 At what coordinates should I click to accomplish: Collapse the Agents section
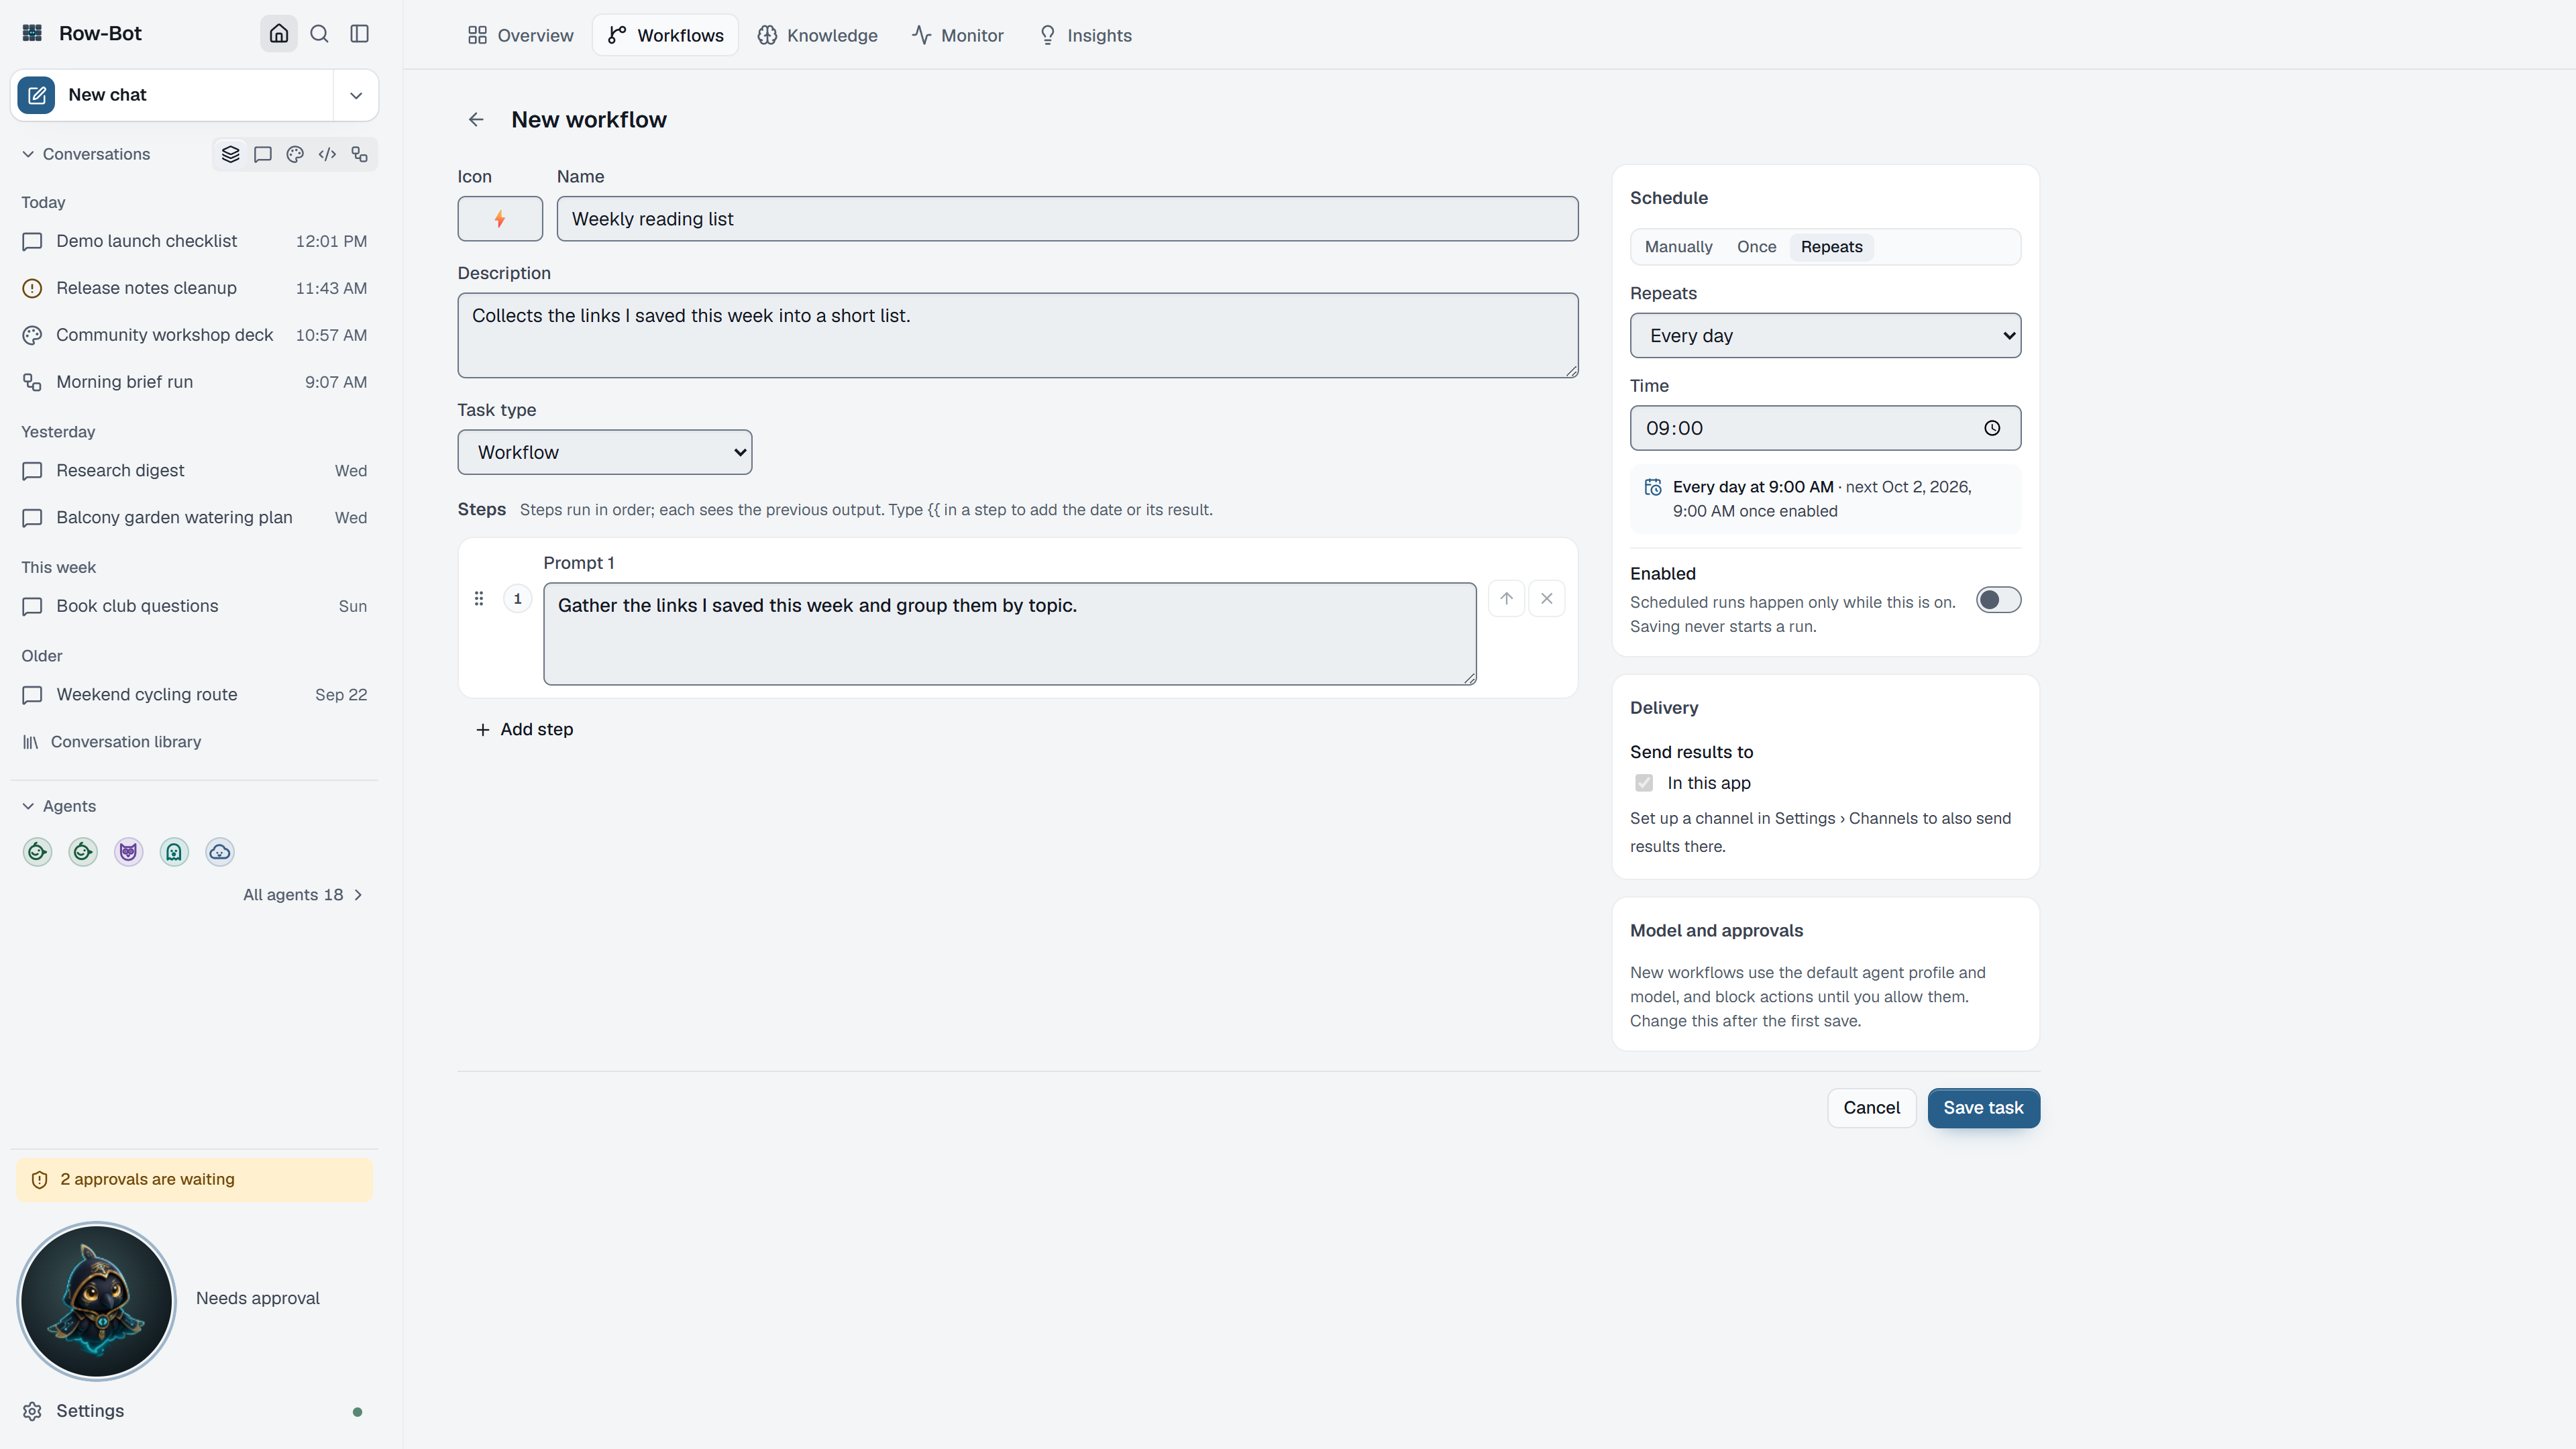(59, 806)
